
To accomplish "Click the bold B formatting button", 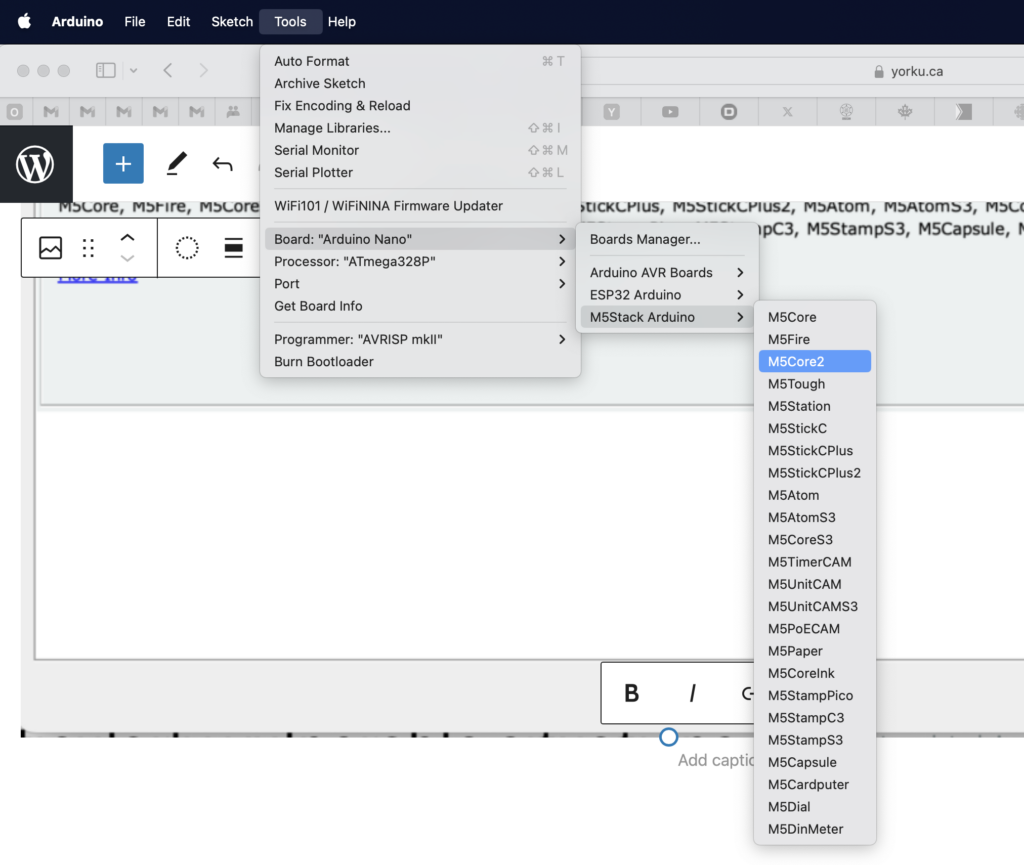I will click(632, 693).
